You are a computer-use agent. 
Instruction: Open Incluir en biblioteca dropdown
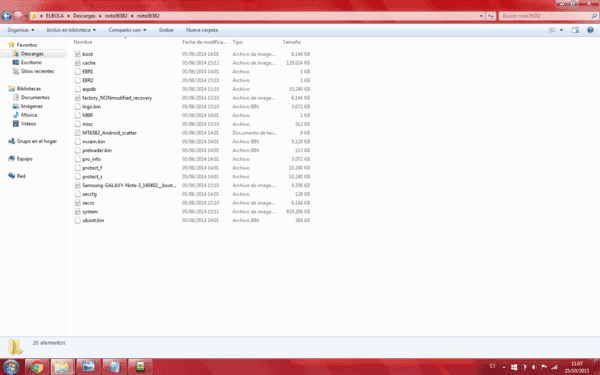71,30
